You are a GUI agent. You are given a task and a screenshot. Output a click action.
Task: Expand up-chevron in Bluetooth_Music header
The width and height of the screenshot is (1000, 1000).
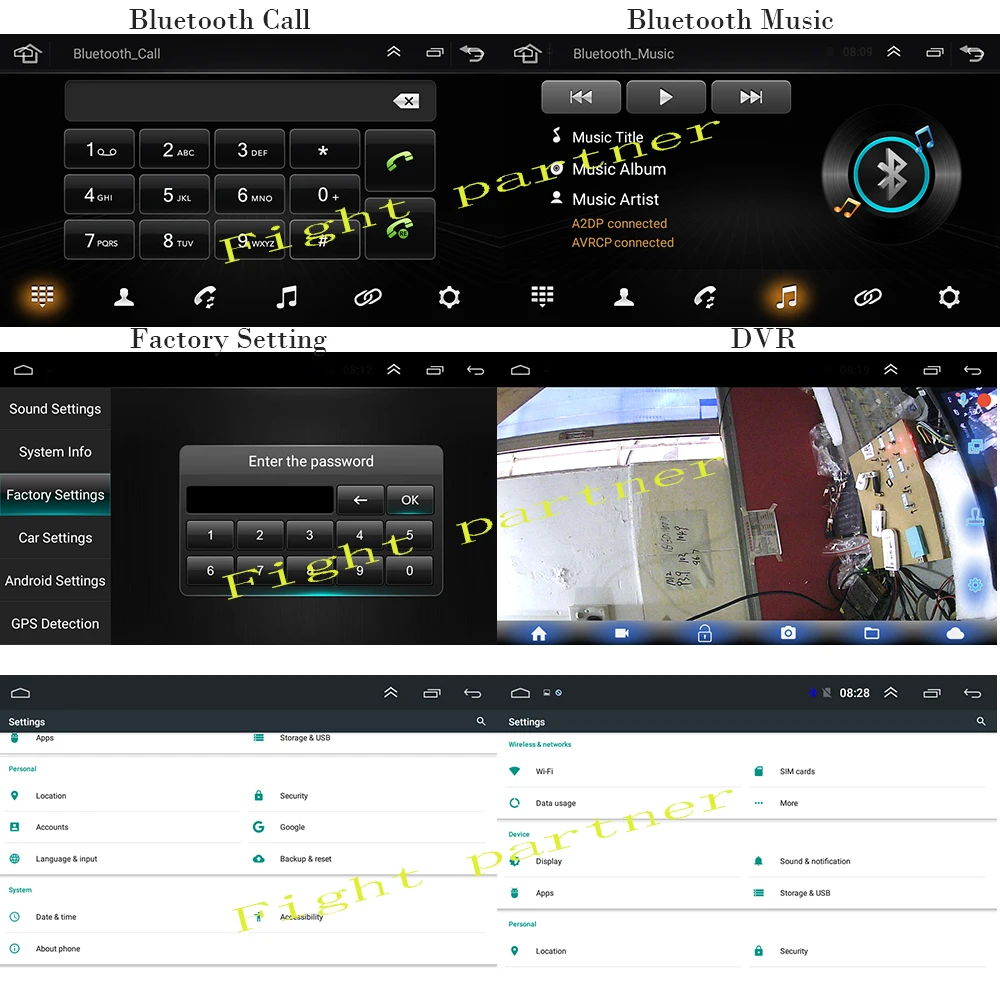point(893,52)
